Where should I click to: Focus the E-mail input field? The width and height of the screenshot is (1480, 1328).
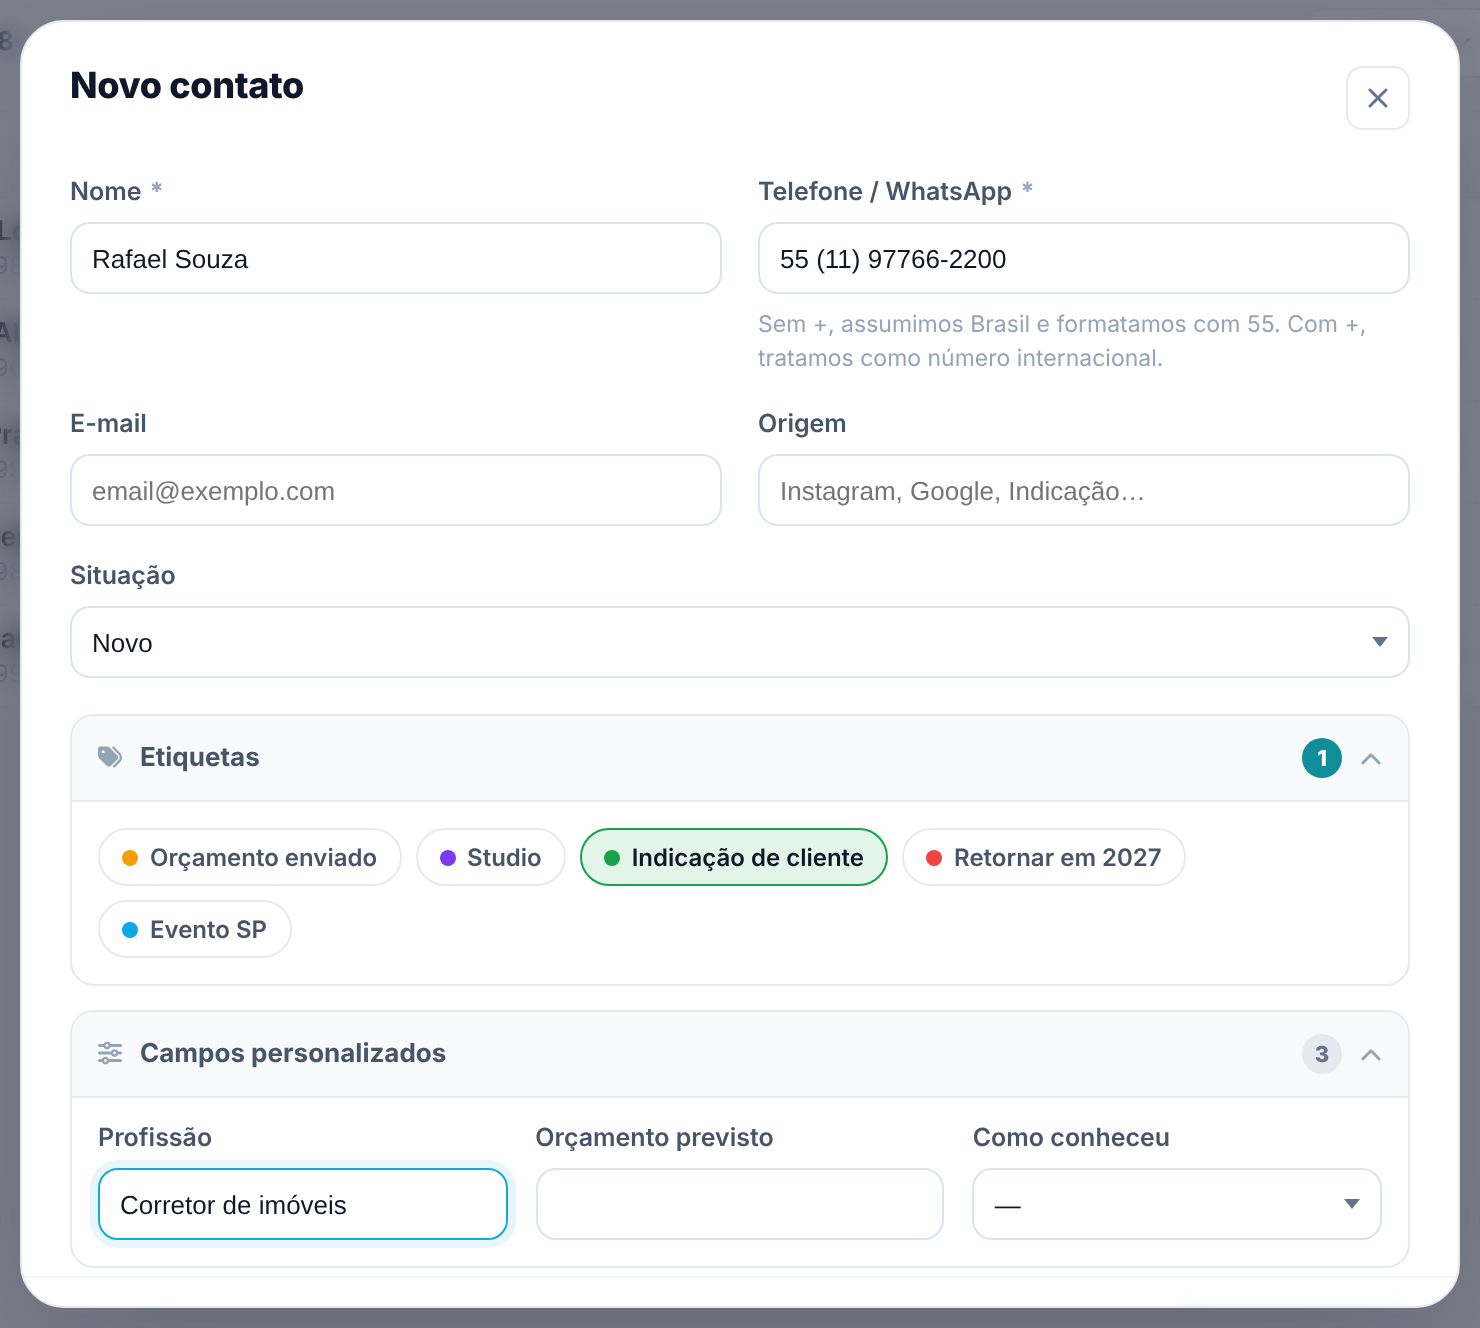click(396, 490)
